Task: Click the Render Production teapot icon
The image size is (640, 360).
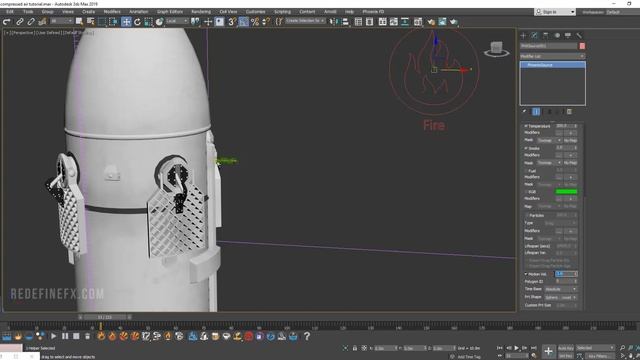Action: [x=454, y=22]
